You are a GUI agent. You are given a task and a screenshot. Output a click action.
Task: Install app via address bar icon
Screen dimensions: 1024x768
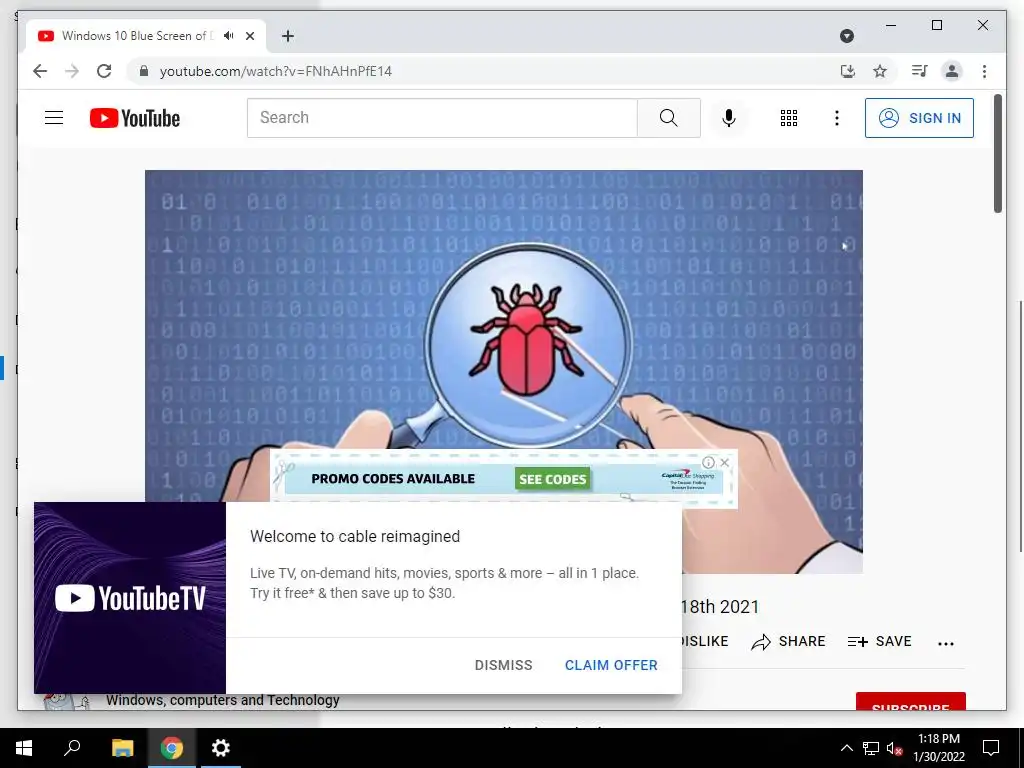(x=848, y=71)
